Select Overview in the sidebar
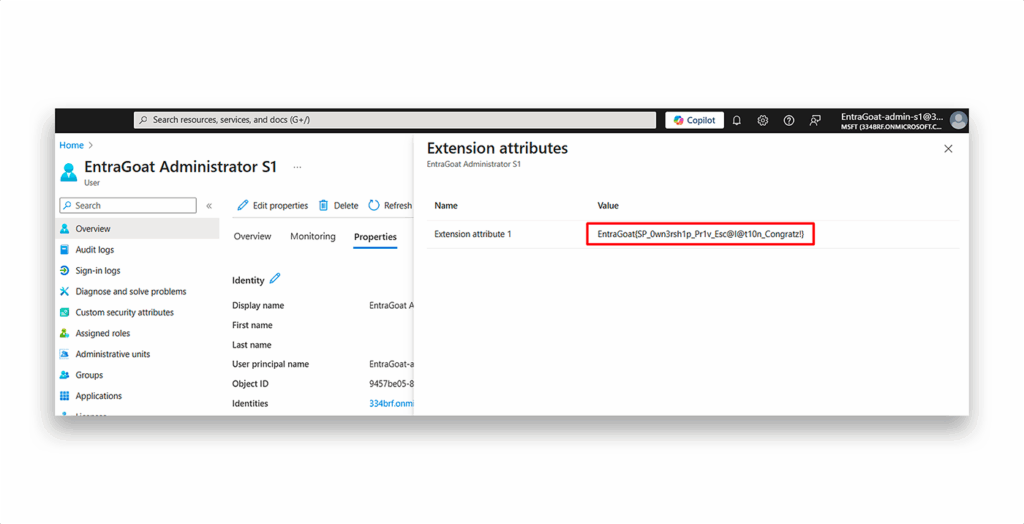Viewport: 1024px width, 524px height. tap(138, 229)
